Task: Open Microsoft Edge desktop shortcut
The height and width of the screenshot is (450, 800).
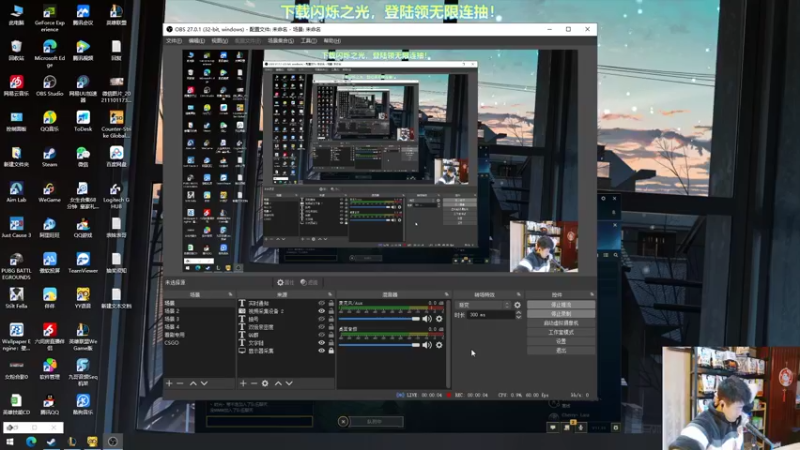Action: pyautogui.click(x=49, y=53)
